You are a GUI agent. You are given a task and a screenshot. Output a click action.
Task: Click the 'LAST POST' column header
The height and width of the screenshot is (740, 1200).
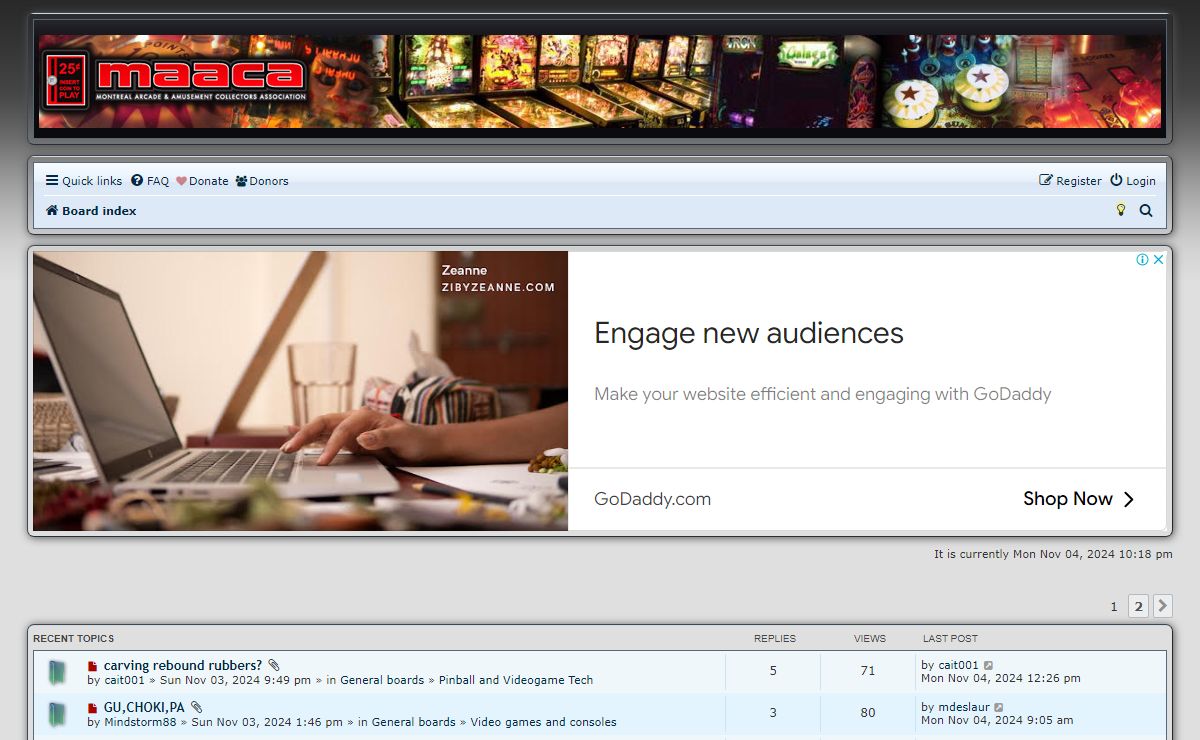(950, 638)
